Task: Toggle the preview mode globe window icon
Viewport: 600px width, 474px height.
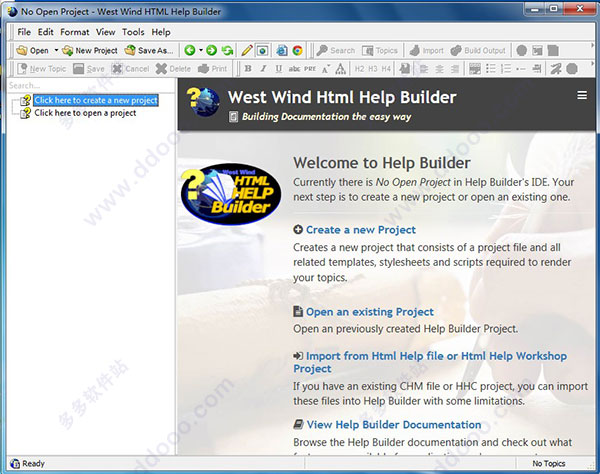Action: pyautogui.click(x=262, y=50)
